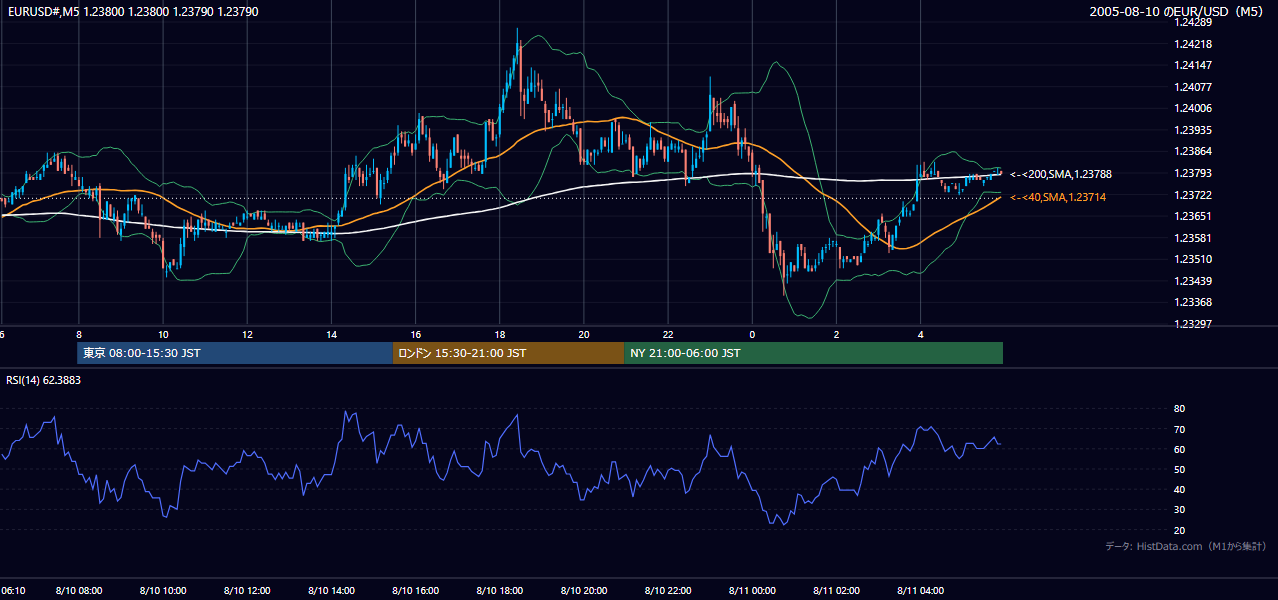Select the 東京 08:00-15:30 JST session bar
This screenshot has width=1278, height=600.
point(235,353)
